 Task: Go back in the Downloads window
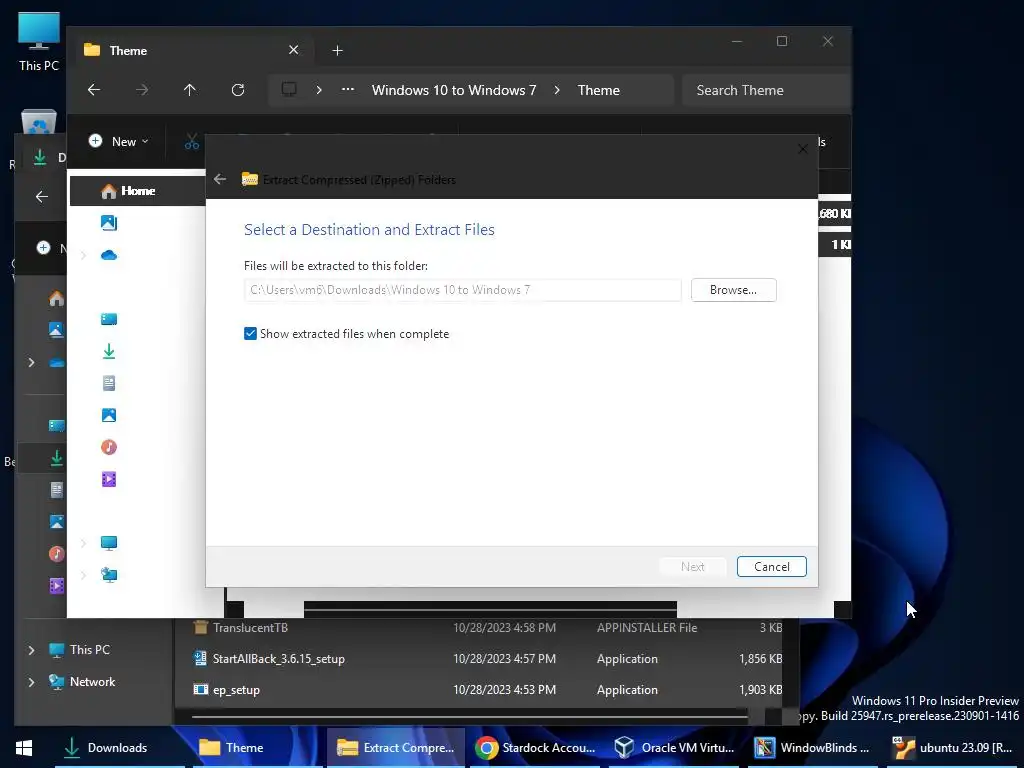42,197
